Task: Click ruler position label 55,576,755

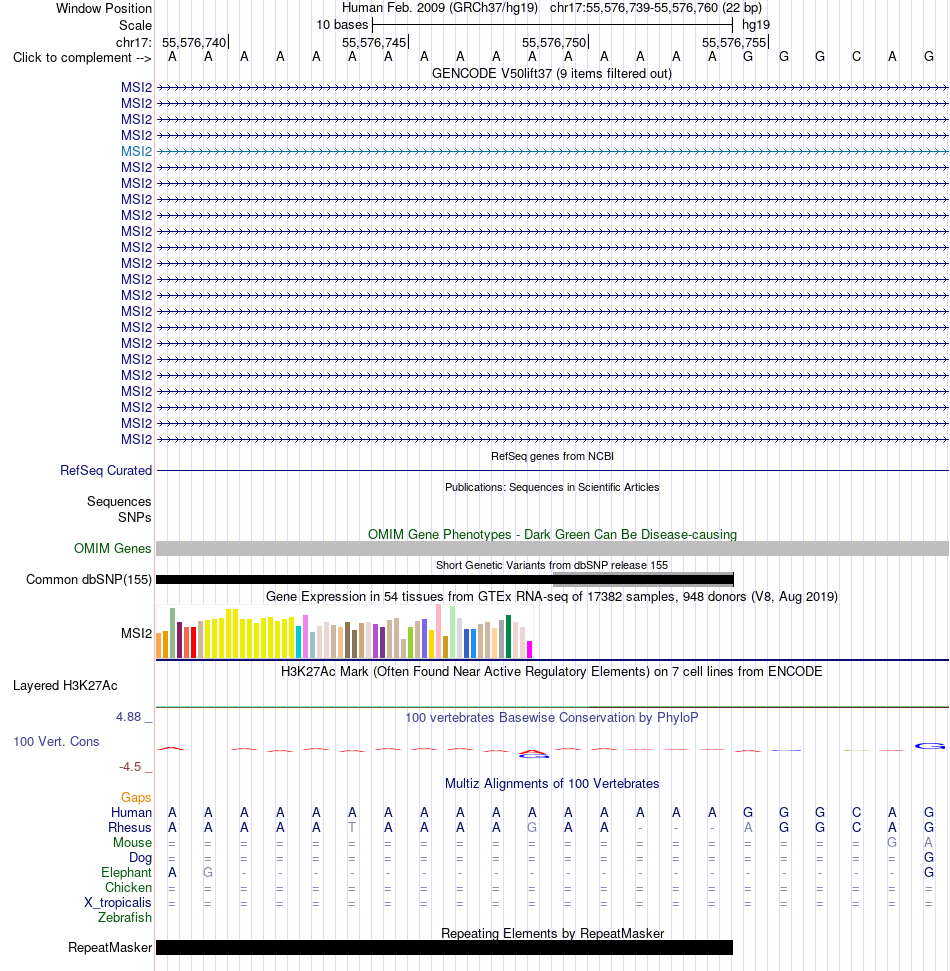Action: (x=734, y=42)
